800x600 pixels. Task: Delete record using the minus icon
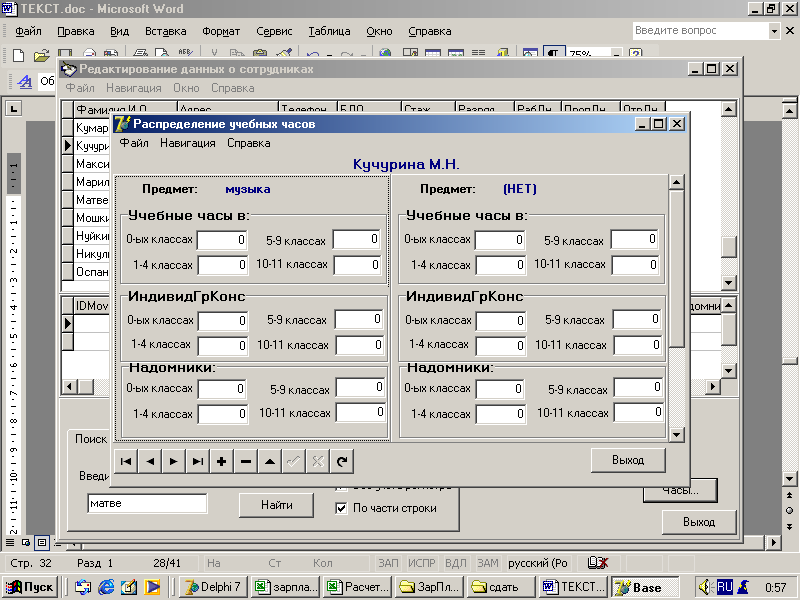[246, 462]
